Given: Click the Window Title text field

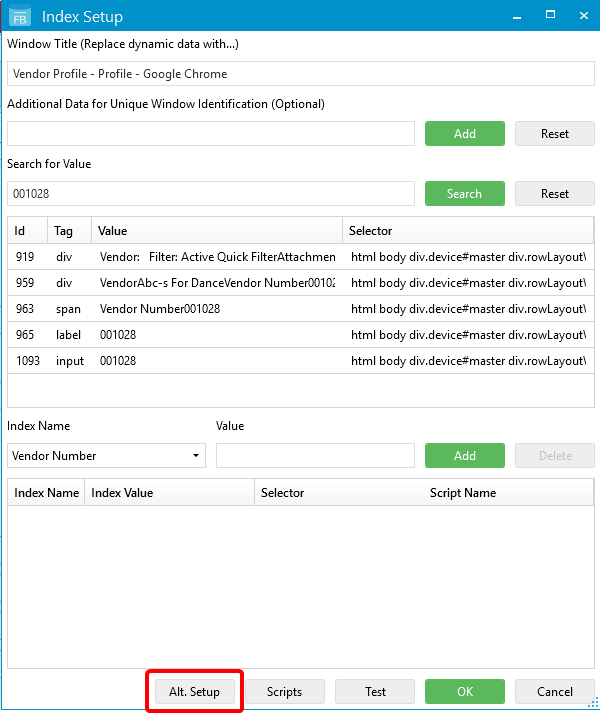Looking at the screenshot, I should (x=301, y=74).
